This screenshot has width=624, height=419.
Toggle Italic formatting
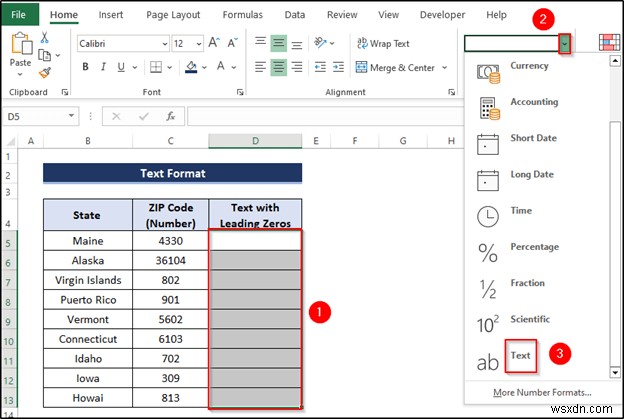coord(103,67)
